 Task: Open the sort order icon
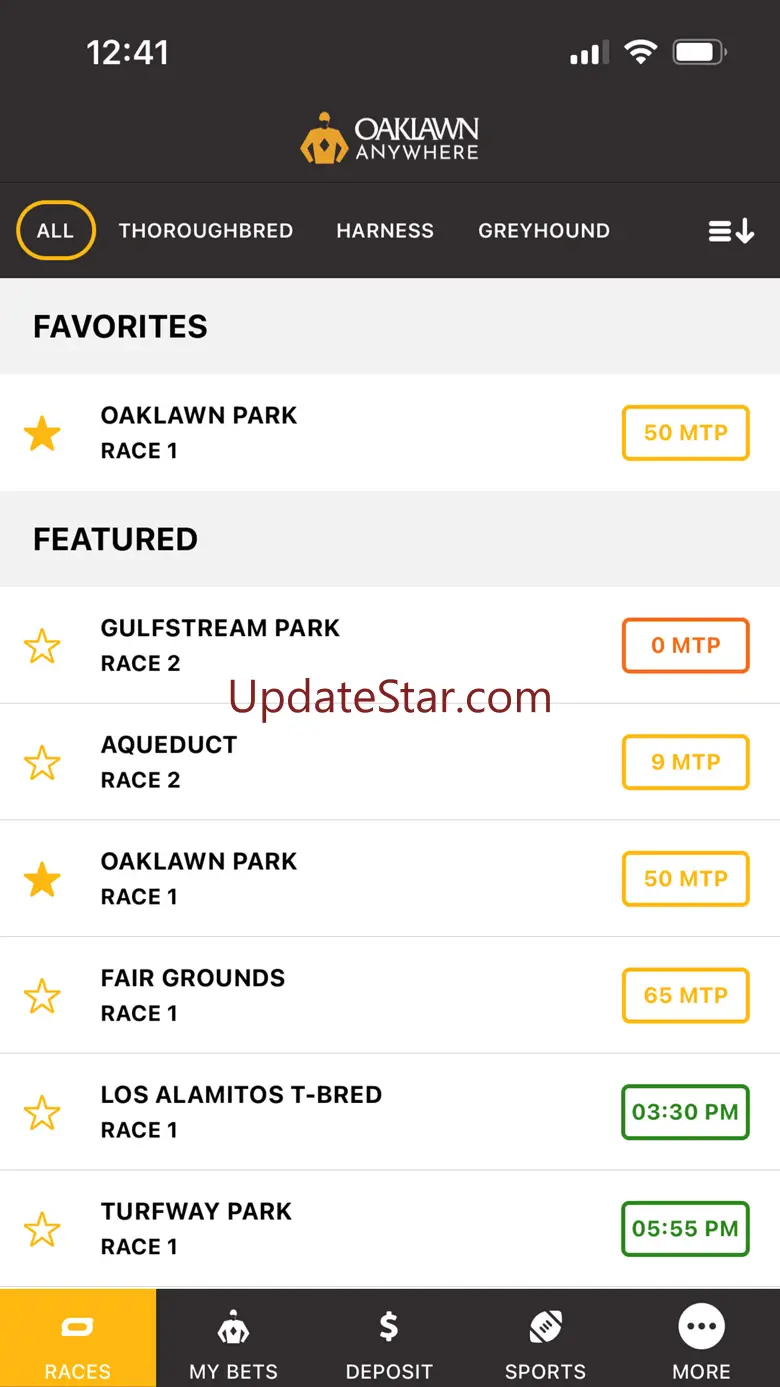(x=731, y=231)
